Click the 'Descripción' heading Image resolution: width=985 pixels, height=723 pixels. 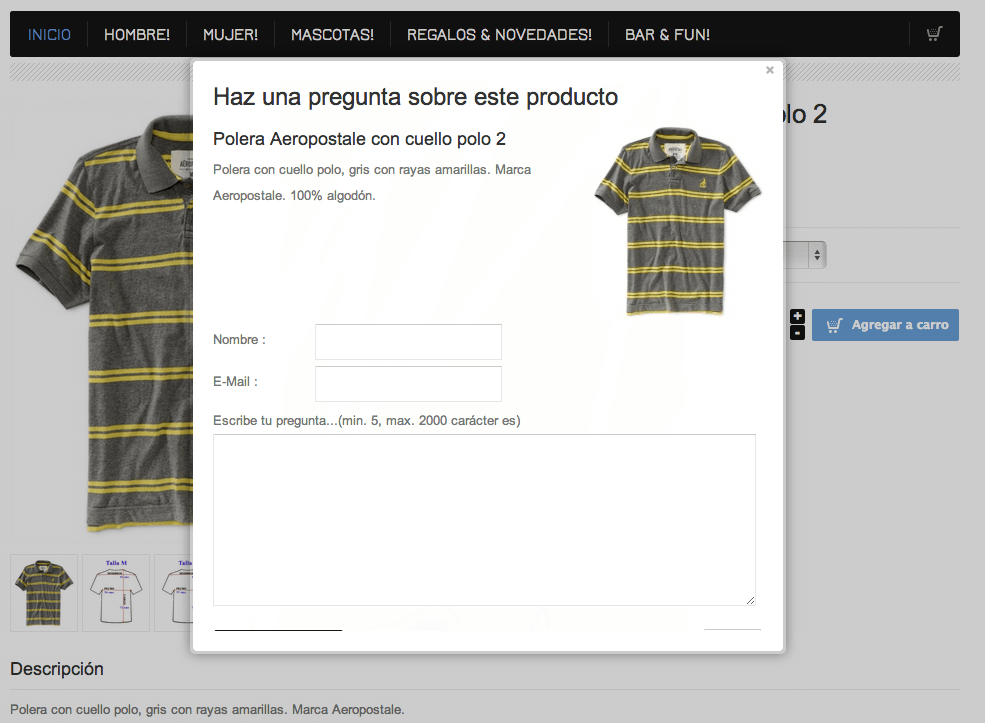coord(57,669)
